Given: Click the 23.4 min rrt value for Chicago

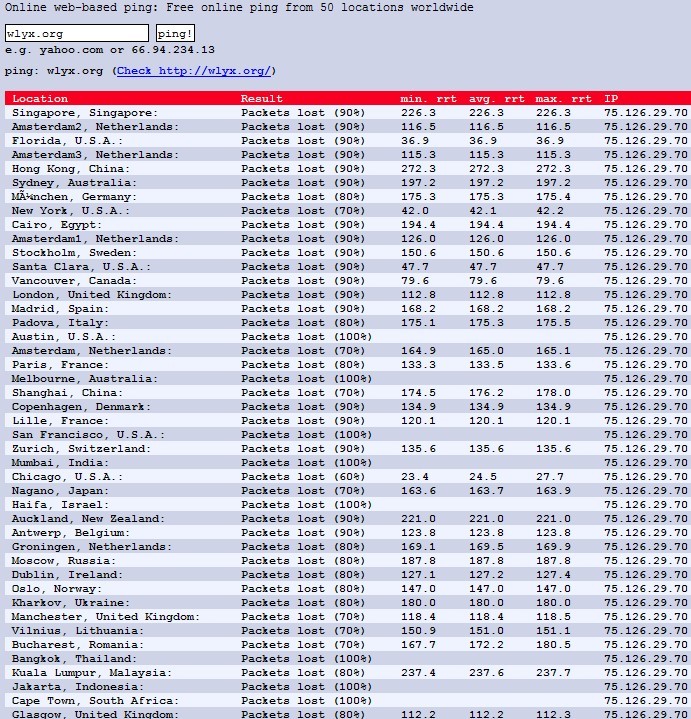Looking at the screenshot, I should point(415,476).
